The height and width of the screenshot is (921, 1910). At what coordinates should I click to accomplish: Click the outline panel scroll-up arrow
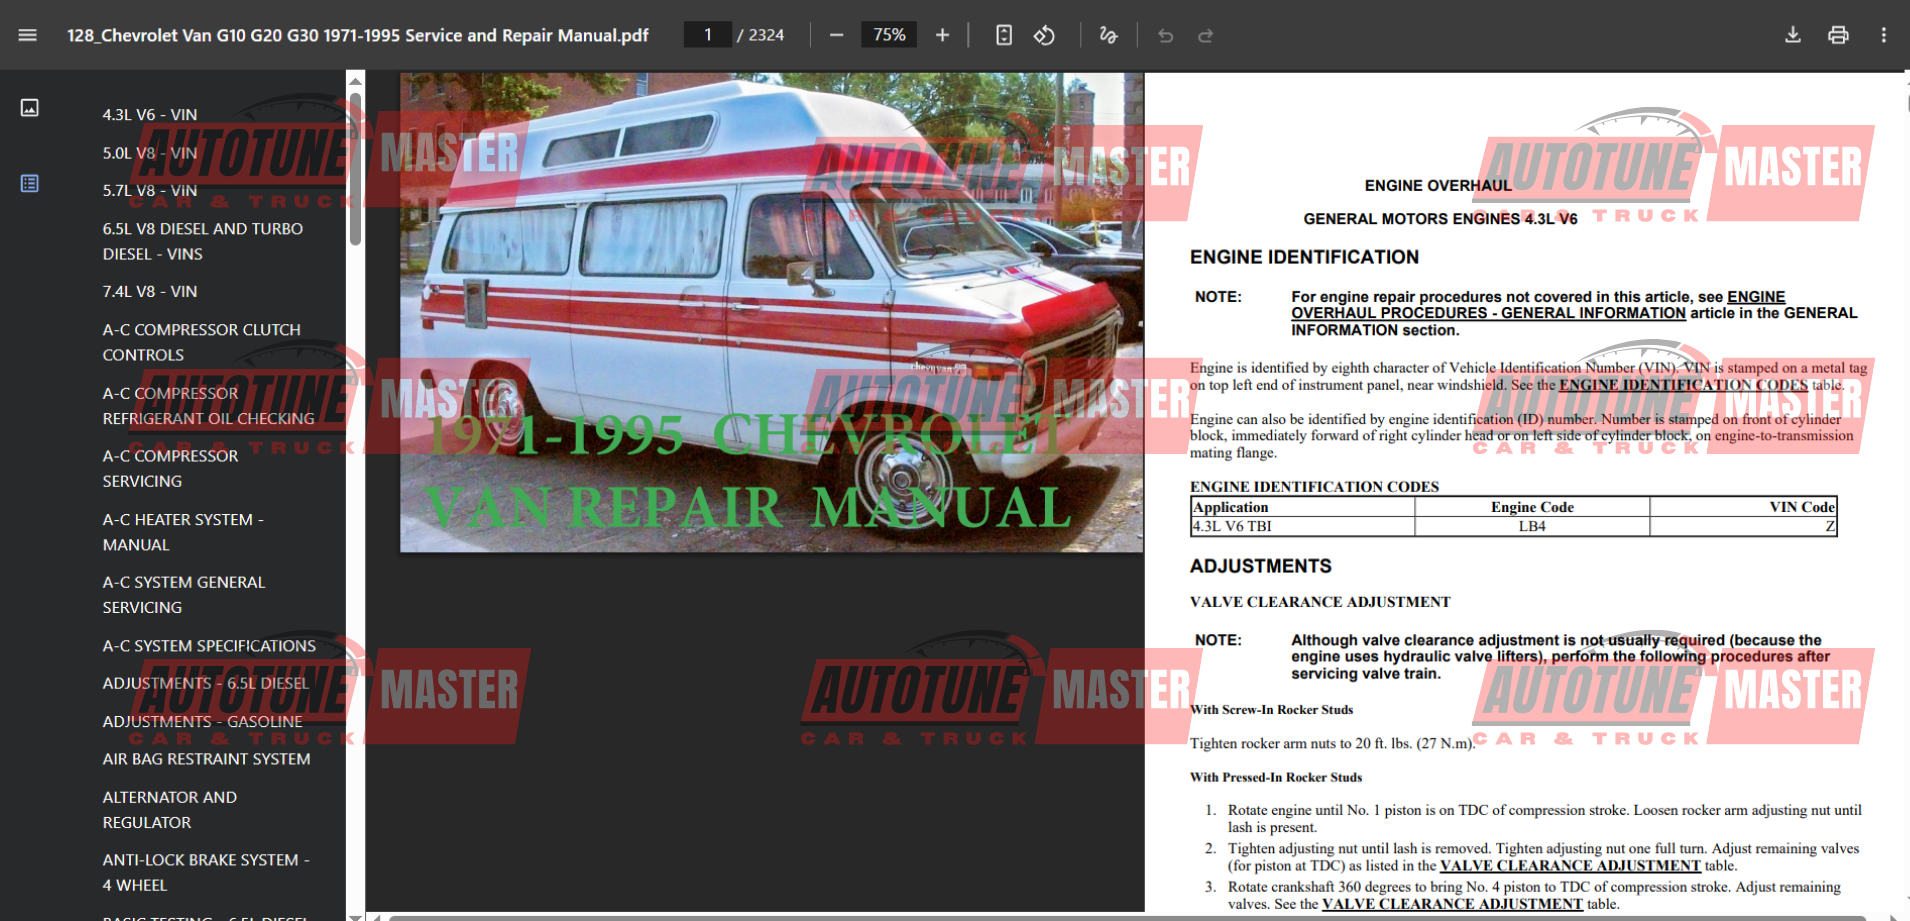pos(355,80)
